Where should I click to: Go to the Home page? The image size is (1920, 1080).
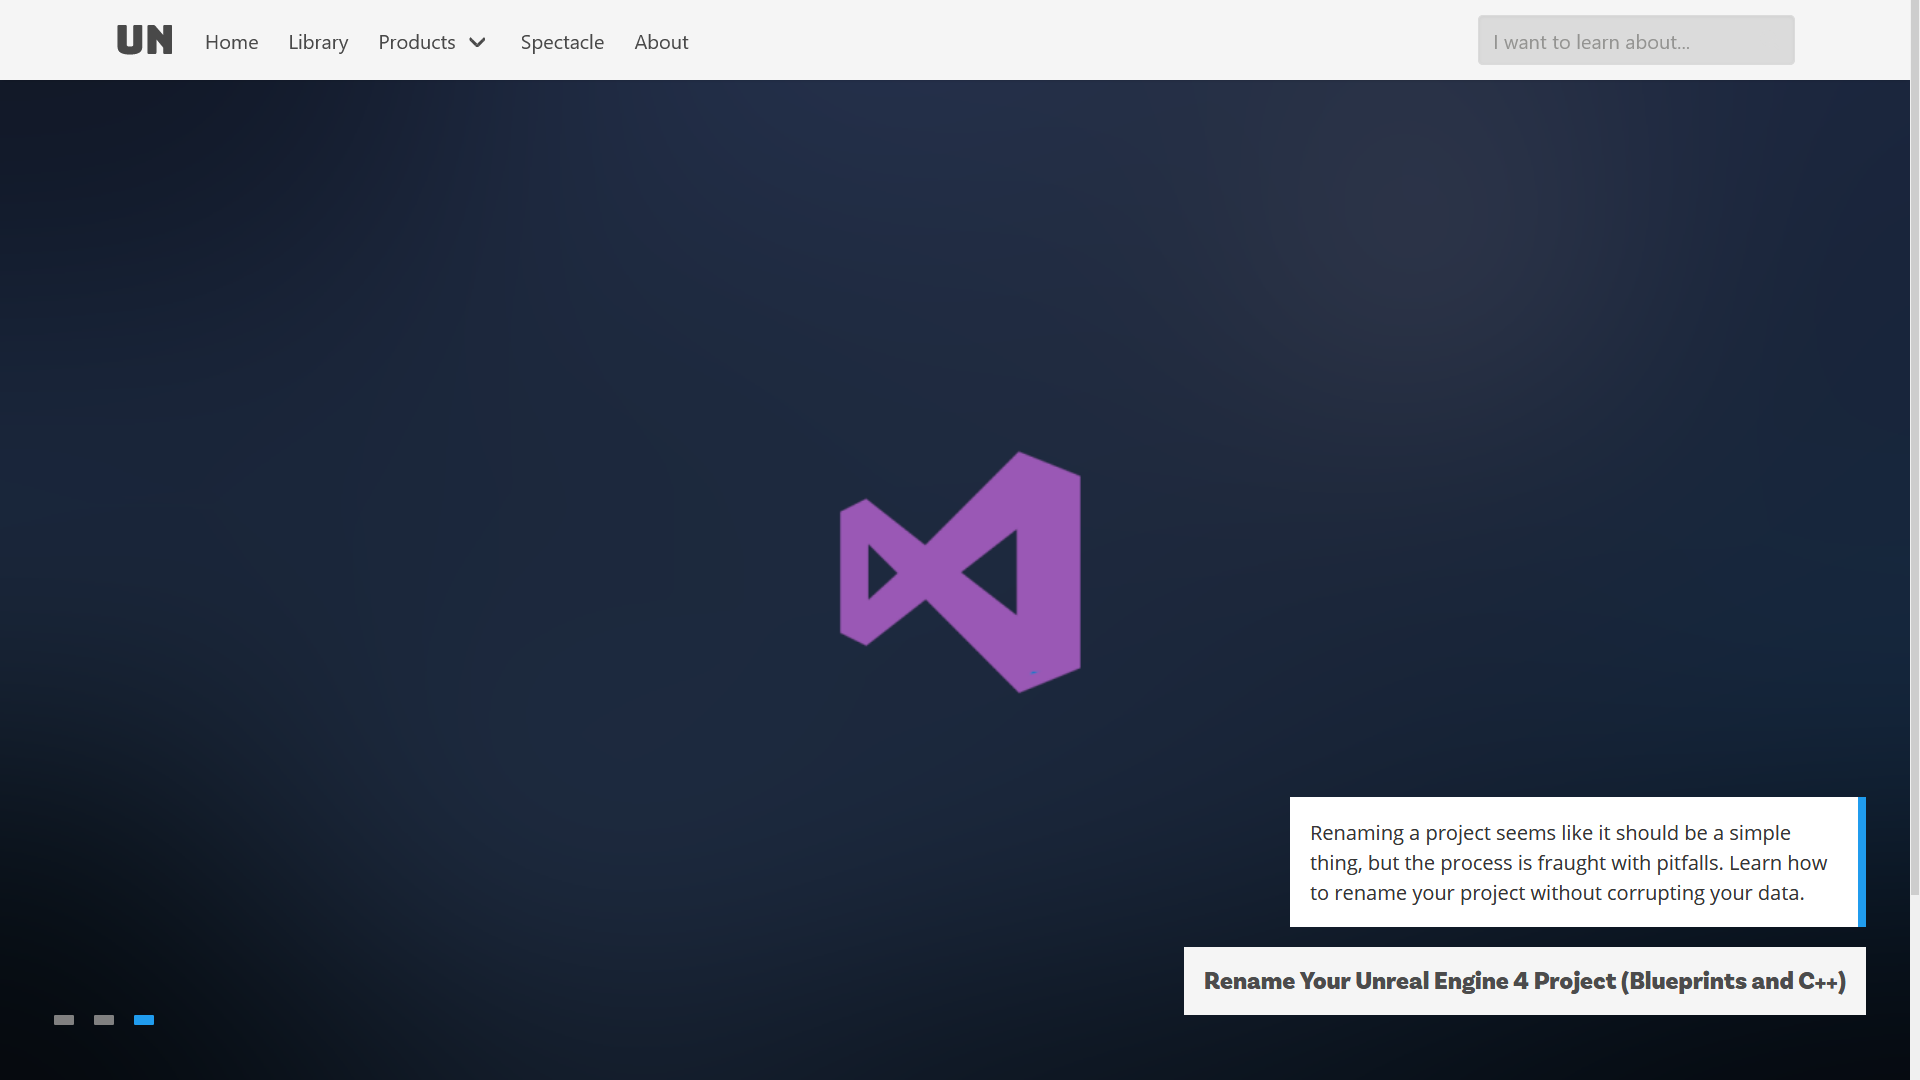[x=231, y=42]
